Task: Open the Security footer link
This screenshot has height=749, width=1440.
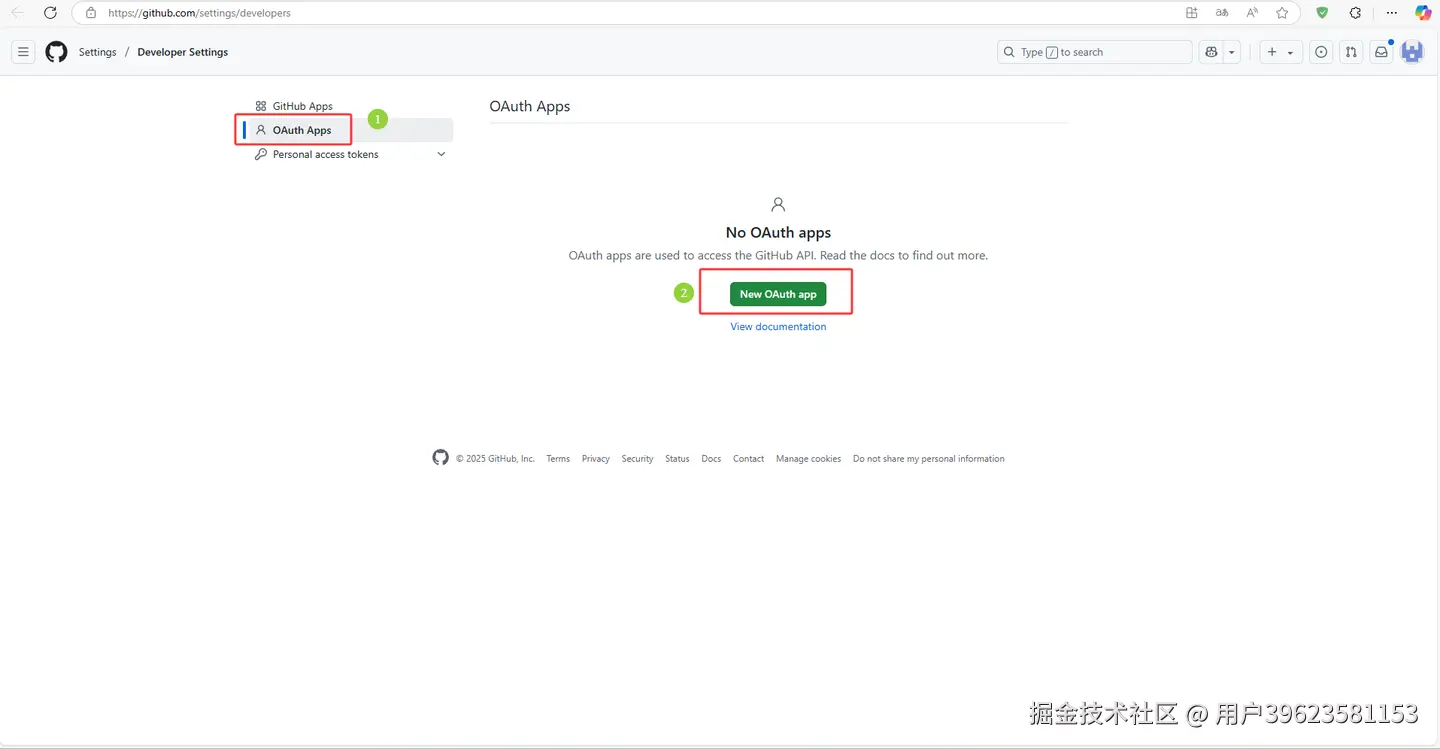Action: pos(637,459)
